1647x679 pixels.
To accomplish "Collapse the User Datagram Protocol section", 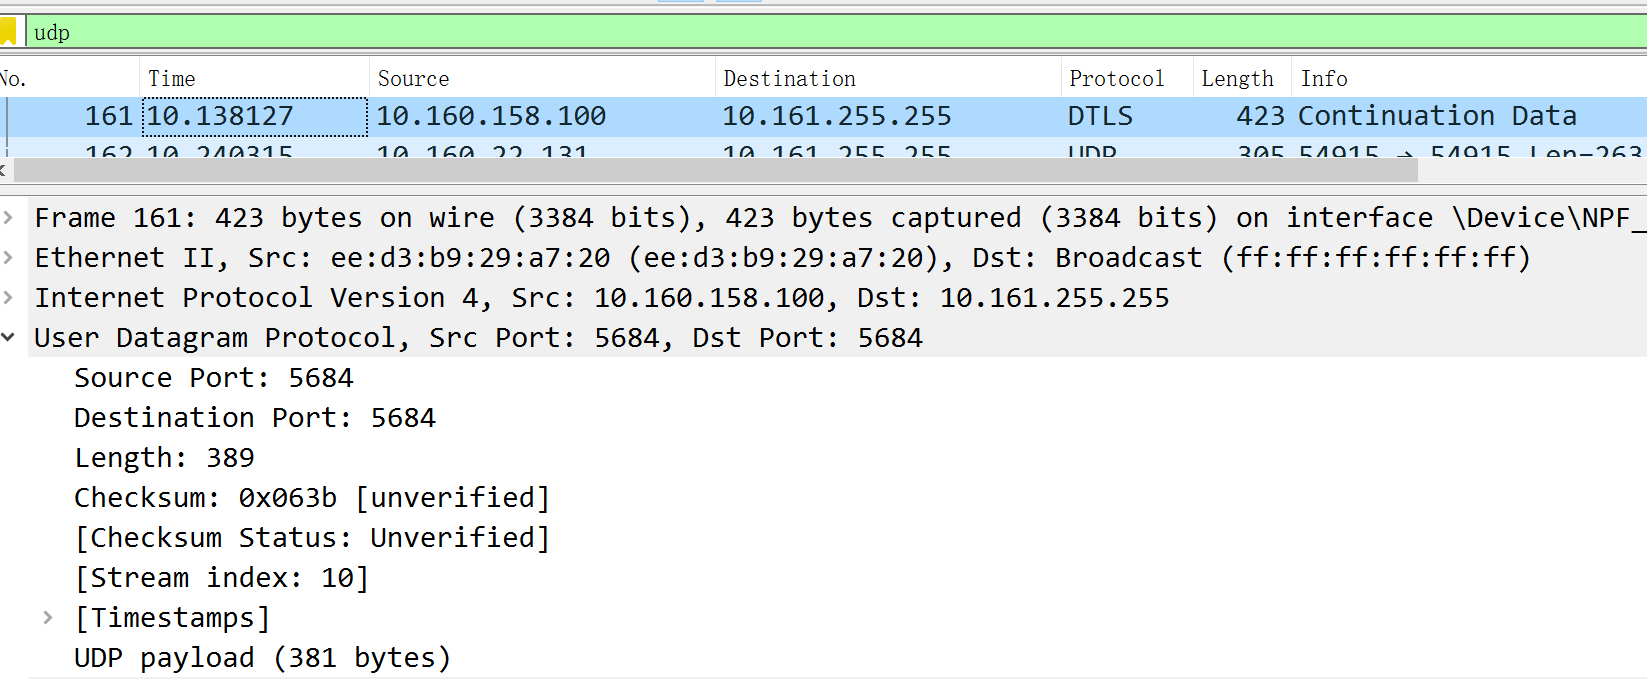I will [10, 337].
